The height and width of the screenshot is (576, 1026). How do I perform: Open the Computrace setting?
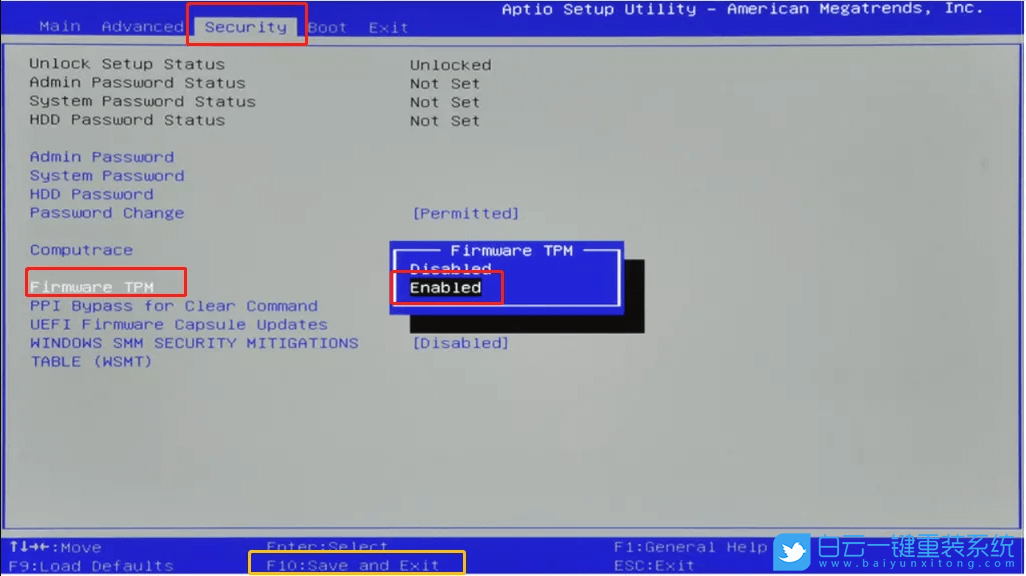click(81, 249)
